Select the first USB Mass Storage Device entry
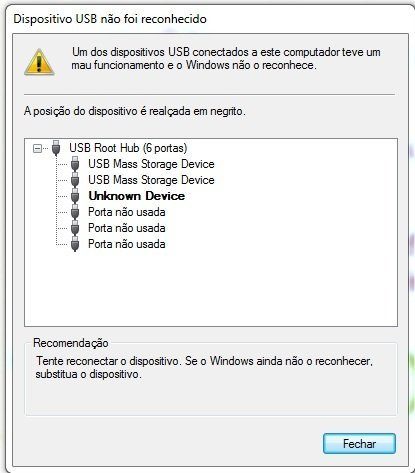This screenshot has height=473, width=415. 151,164
